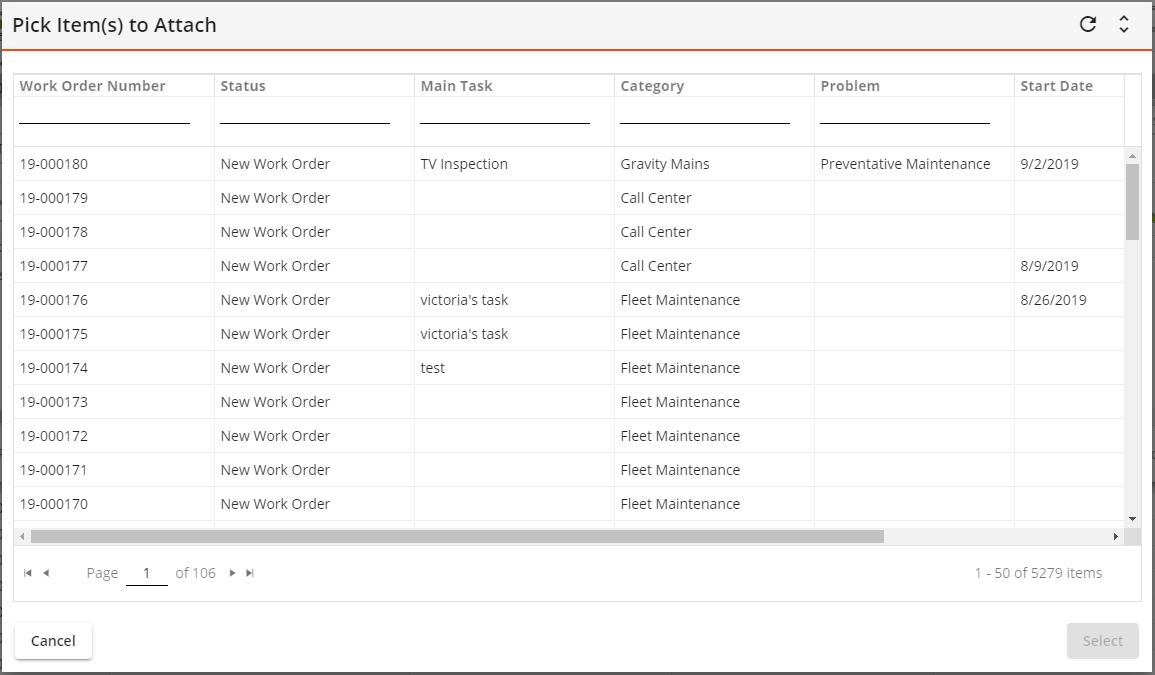The width and height of the screenshot is (1155, 675).
Task: Go to next page of results
Action: coord(232,573)
